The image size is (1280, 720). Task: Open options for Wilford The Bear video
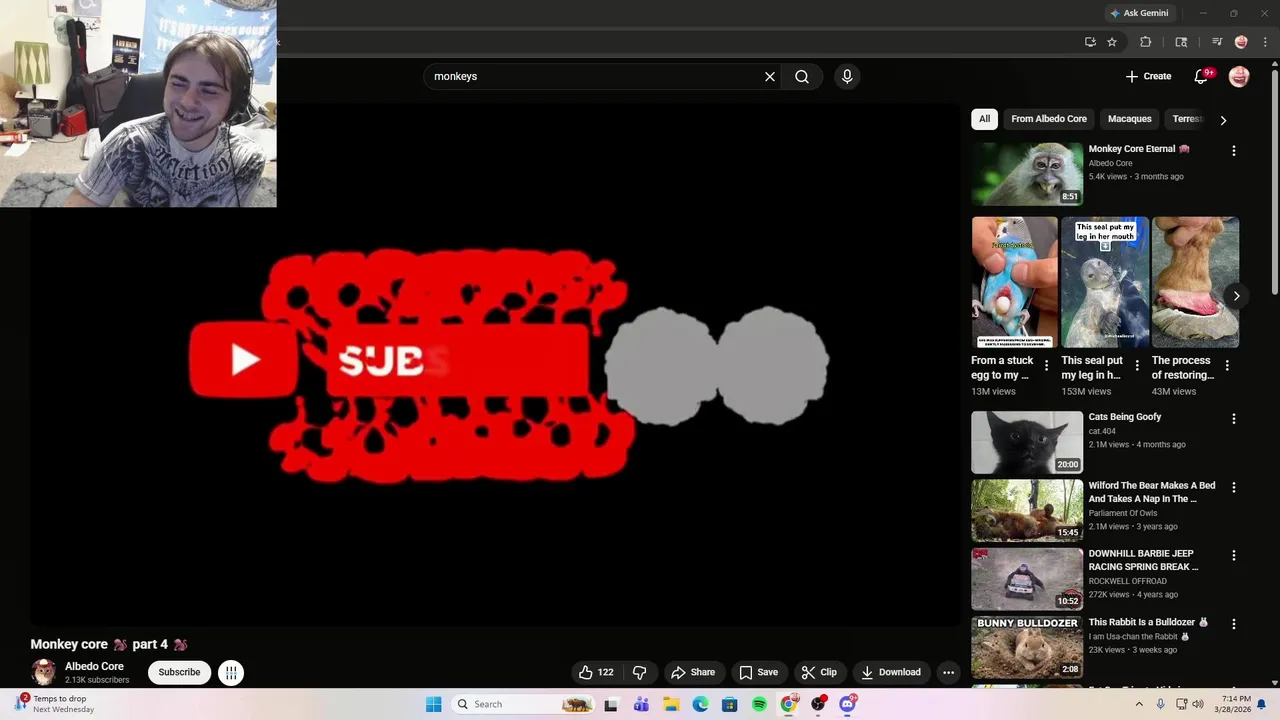pos(1233,488)
